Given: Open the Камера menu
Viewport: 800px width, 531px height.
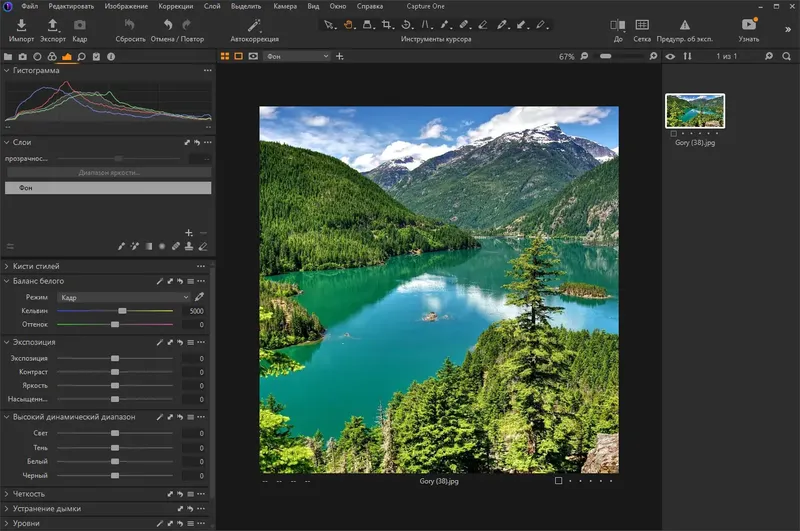Looking at the screenshot, I should [285, 6].
